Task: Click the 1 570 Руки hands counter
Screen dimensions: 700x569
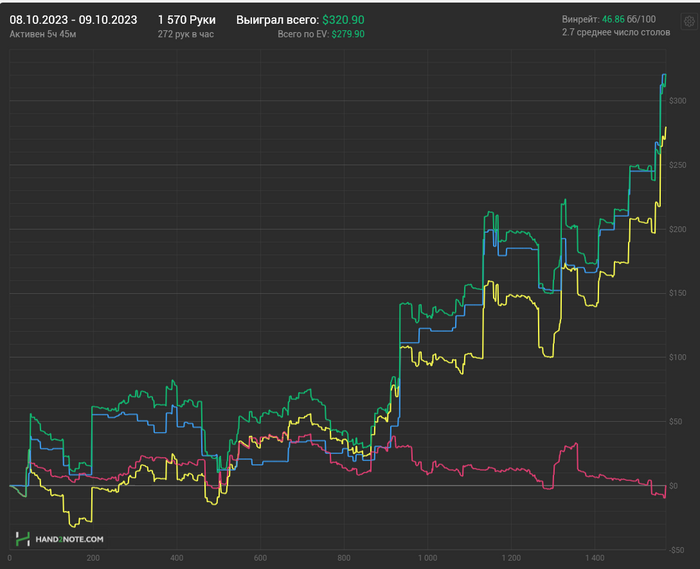Action: coord(187,20)
